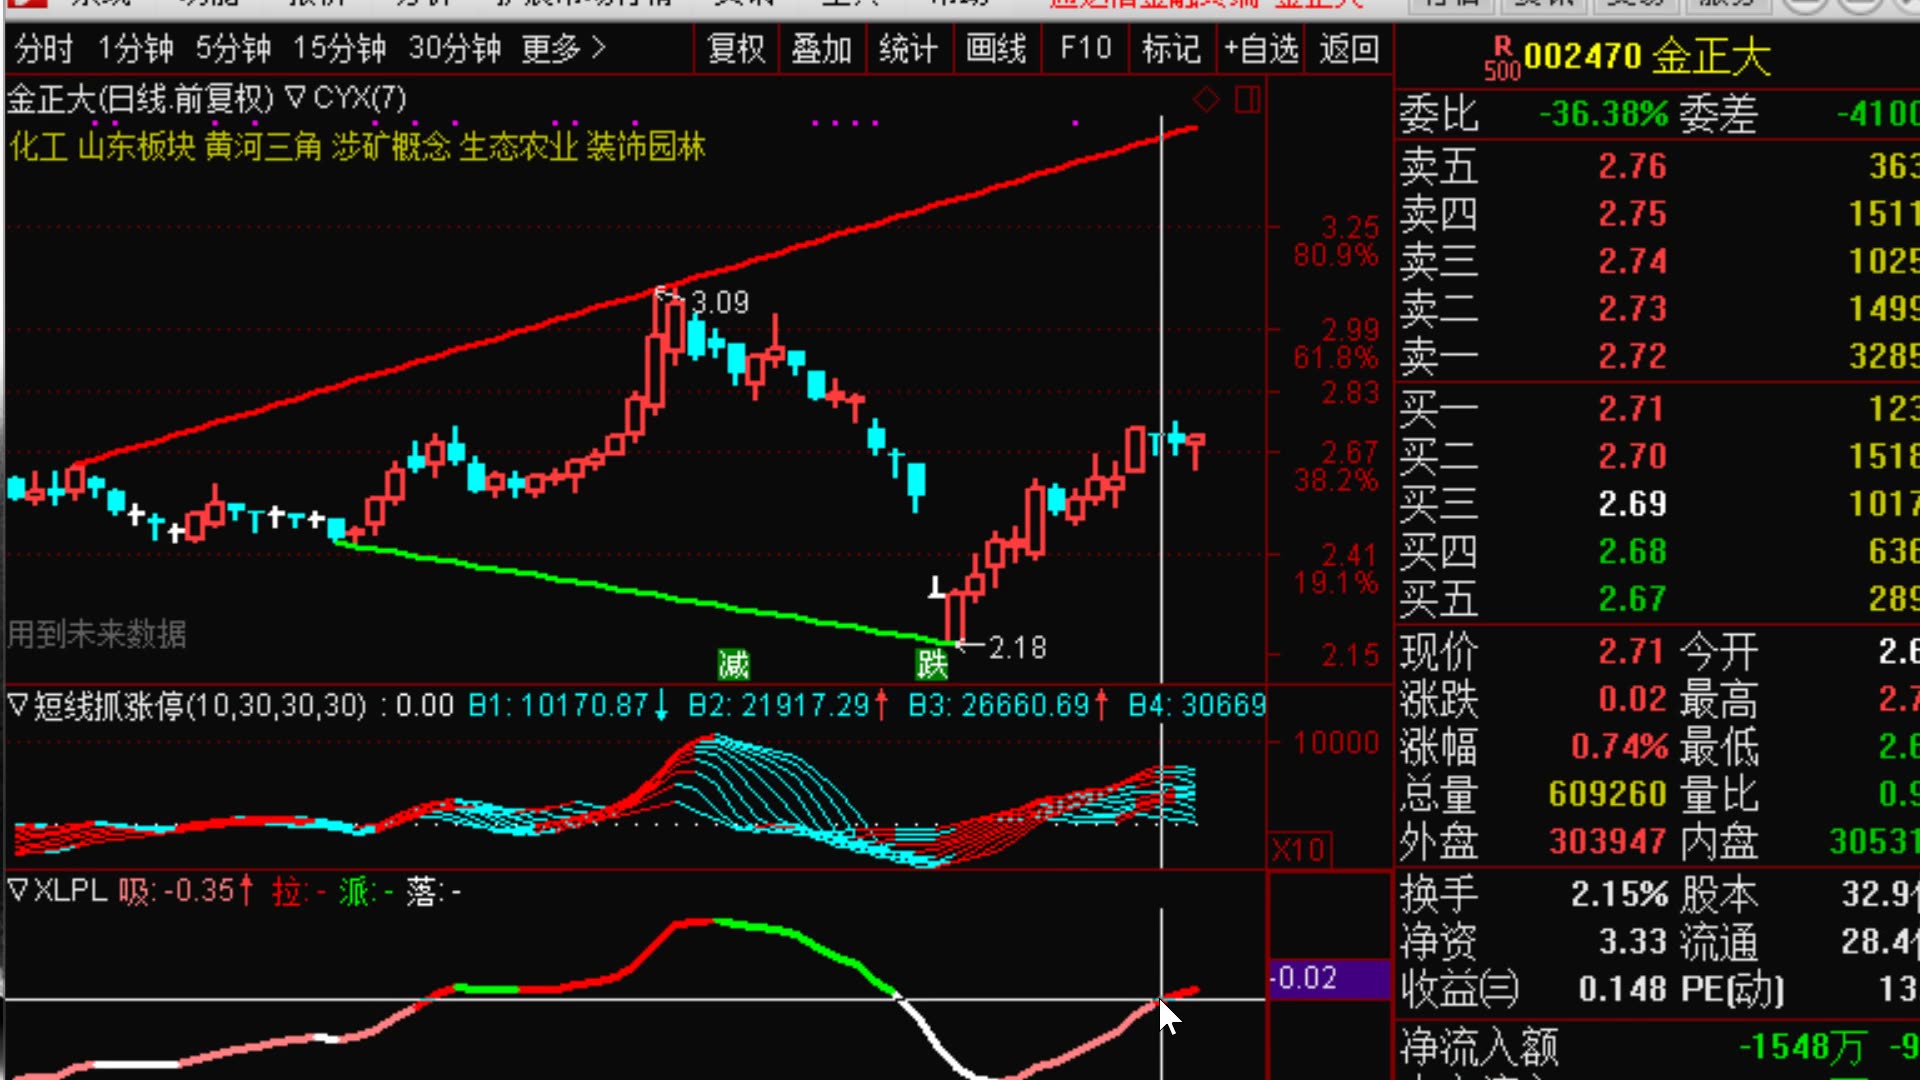The width and height of the screenshot is (1920, 1080).
Task: Open F10 company information
Action: coord(1085,48)
